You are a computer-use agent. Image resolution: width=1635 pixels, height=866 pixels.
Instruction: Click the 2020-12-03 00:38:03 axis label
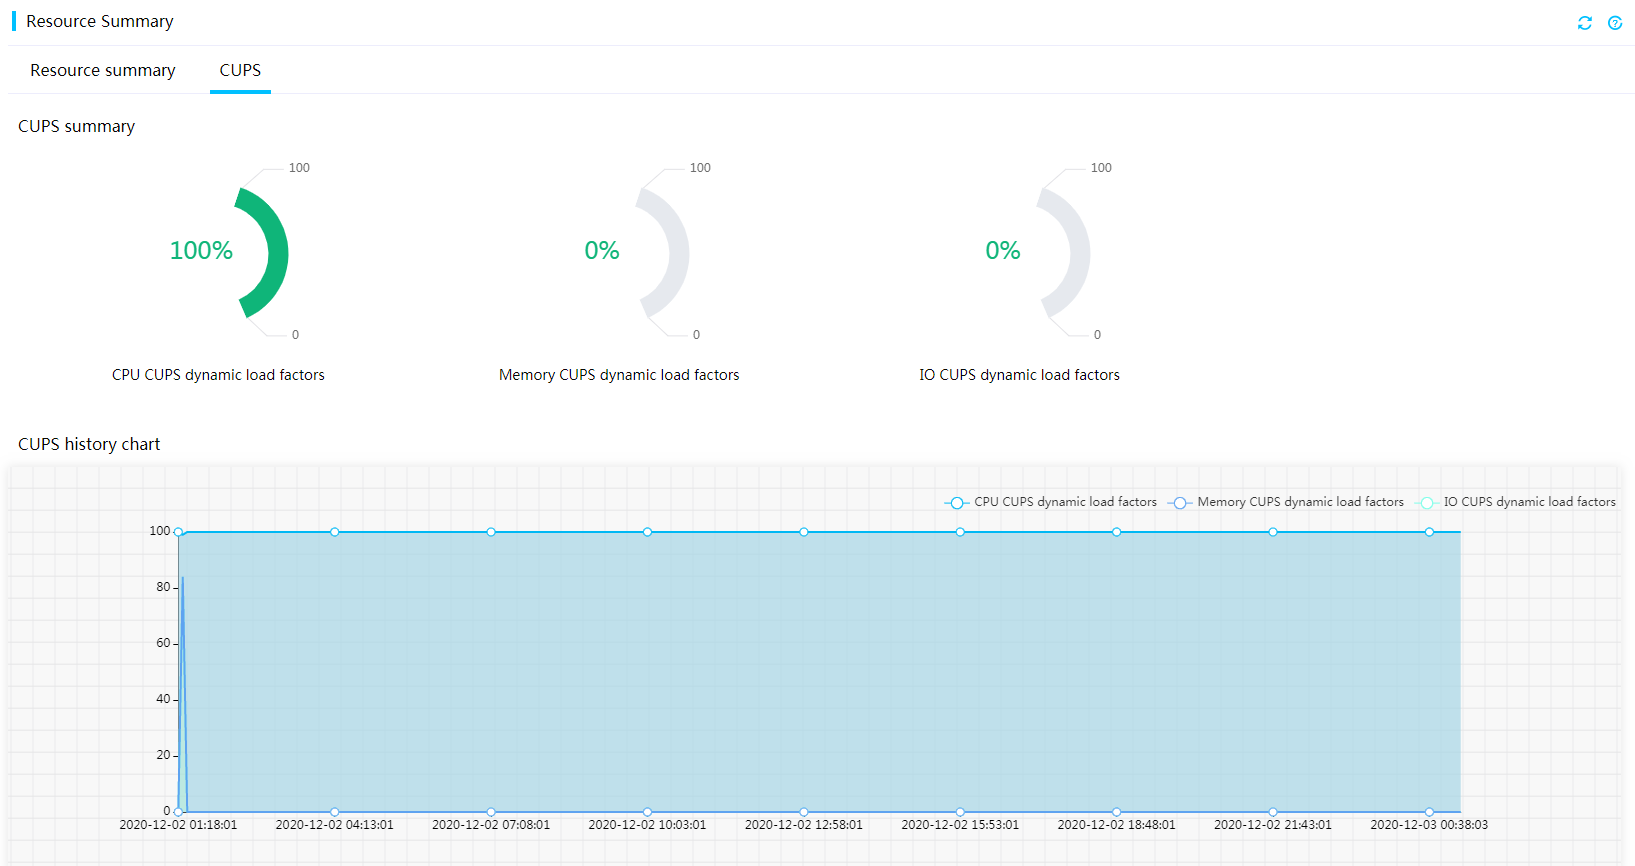[x=1429, y=825]
